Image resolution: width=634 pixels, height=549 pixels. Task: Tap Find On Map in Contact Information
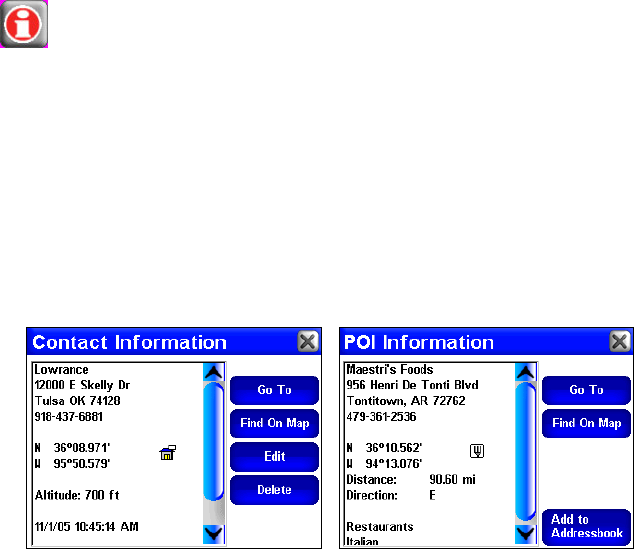coord(274,423)
